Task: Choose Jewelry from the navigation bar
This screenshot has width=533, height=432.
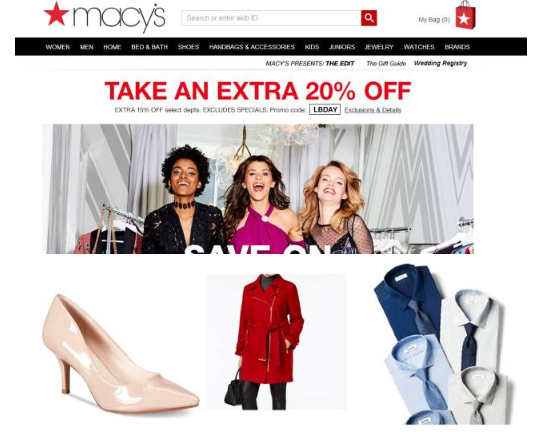Action: [x=379, y=47]
